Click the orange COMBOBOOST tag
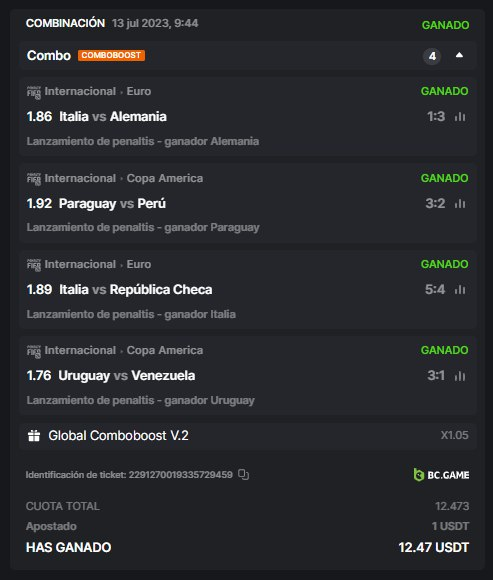The height and width of the screenshot is (580, 493). point(111,55)
